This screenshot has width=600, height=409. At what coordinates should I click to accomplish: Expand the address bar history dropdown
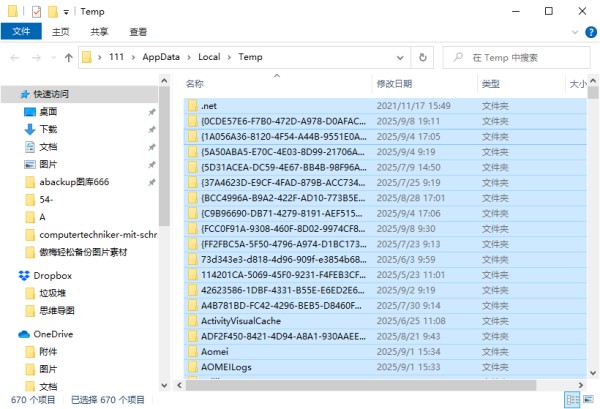coord(400,58)
